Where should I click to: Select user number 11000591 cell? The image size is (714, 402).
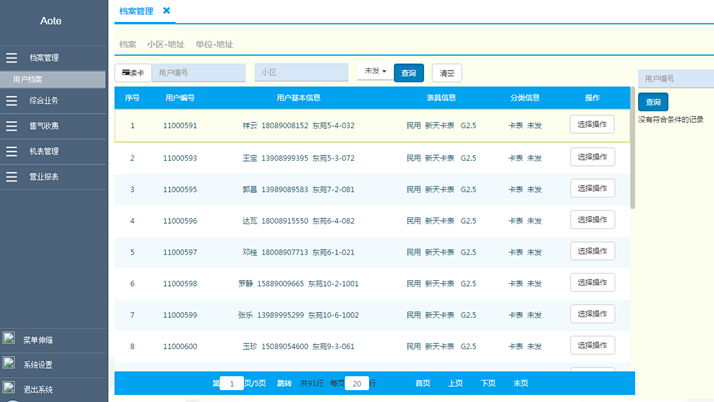click(180, 126)
